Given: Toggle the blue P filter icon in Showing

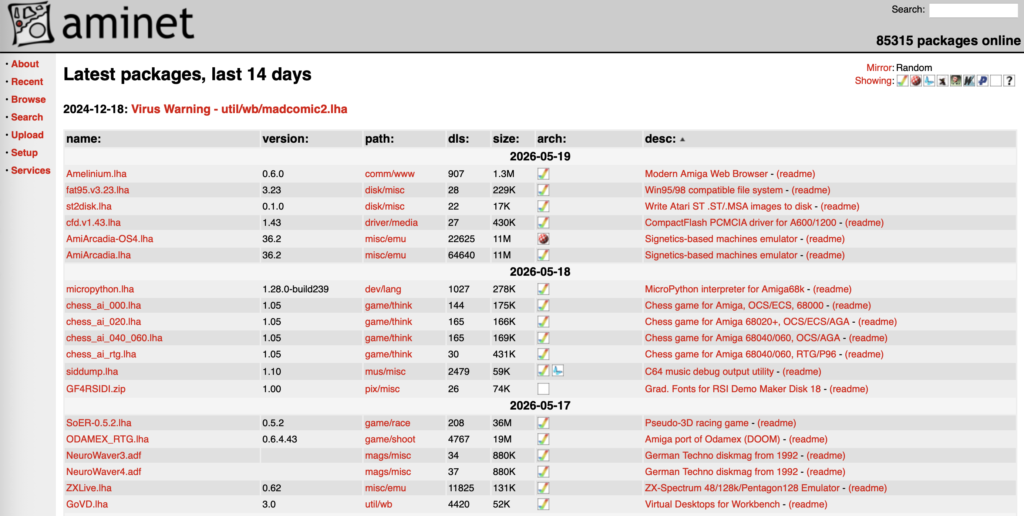Looking at the screenshot, I should (x=983, y=81).
